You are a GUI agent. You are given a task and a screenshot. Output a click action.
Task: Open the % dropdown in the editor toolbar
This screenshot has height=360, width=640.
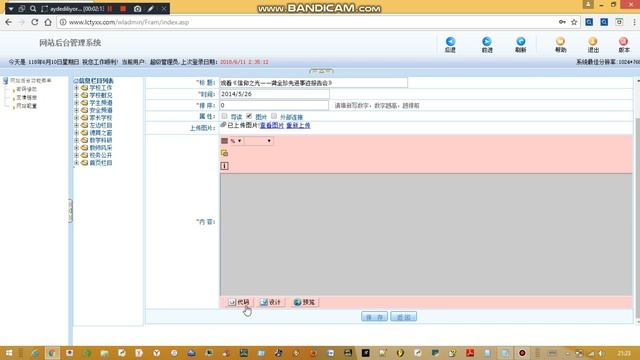(x=236, y=141)
